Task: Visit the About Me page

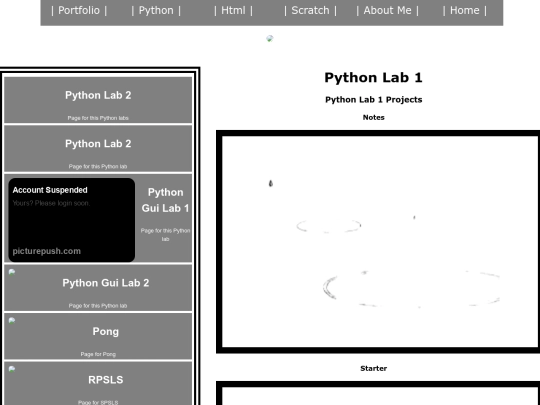Action: 387,10
